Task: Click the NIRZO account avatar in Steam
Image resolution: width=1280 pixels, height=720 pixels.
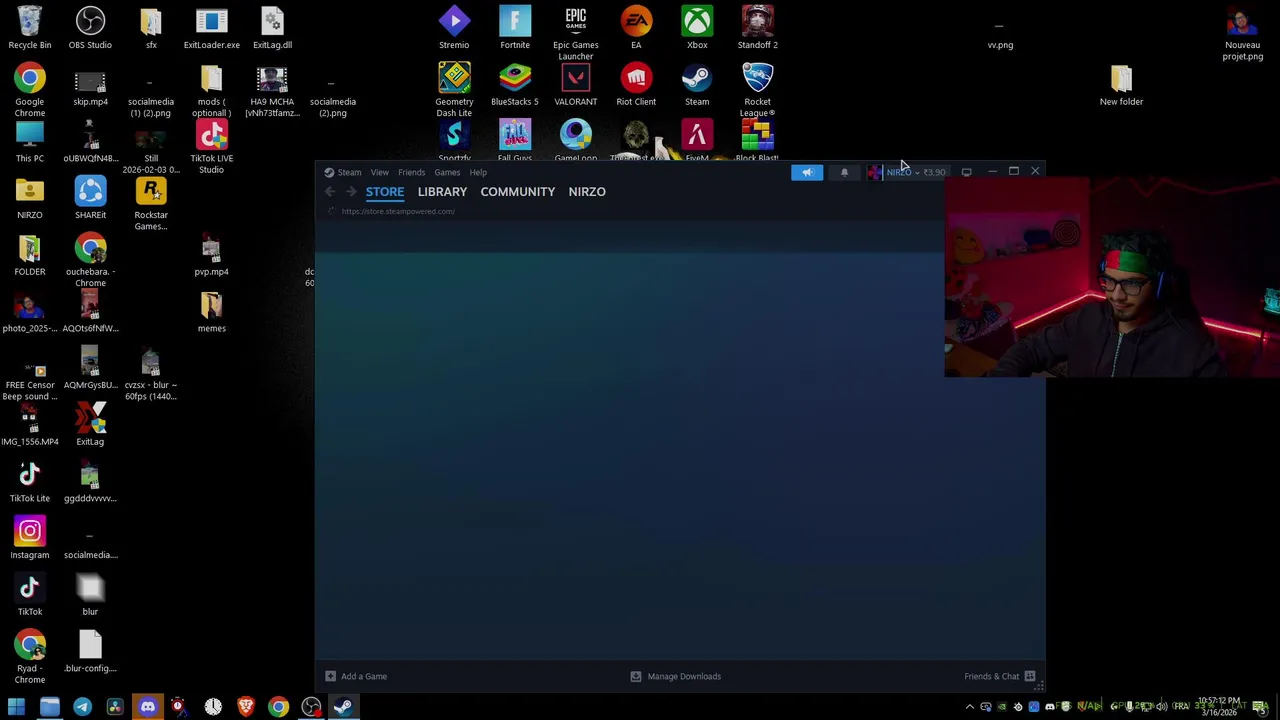Action: (x=875, y=172)
